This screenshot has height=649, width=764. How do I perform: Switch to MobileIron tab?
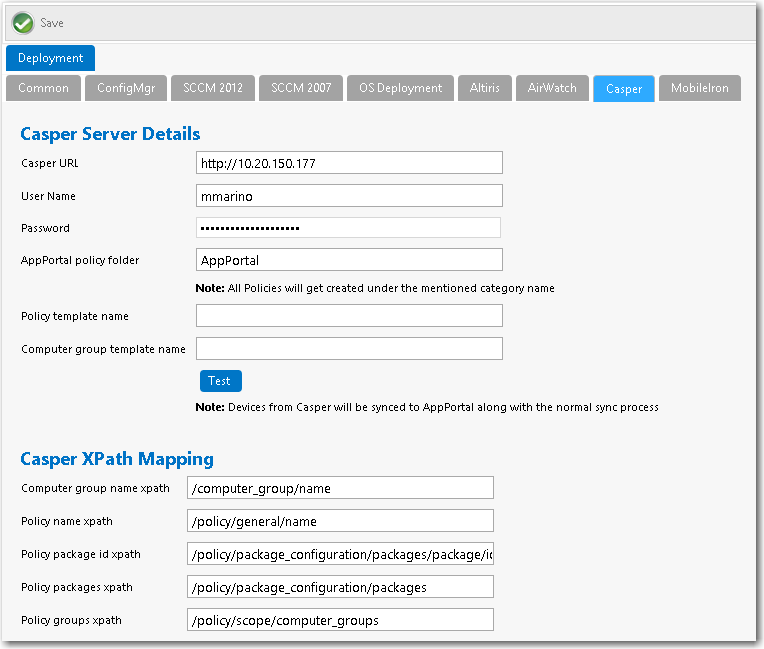[x=700, y=88]
